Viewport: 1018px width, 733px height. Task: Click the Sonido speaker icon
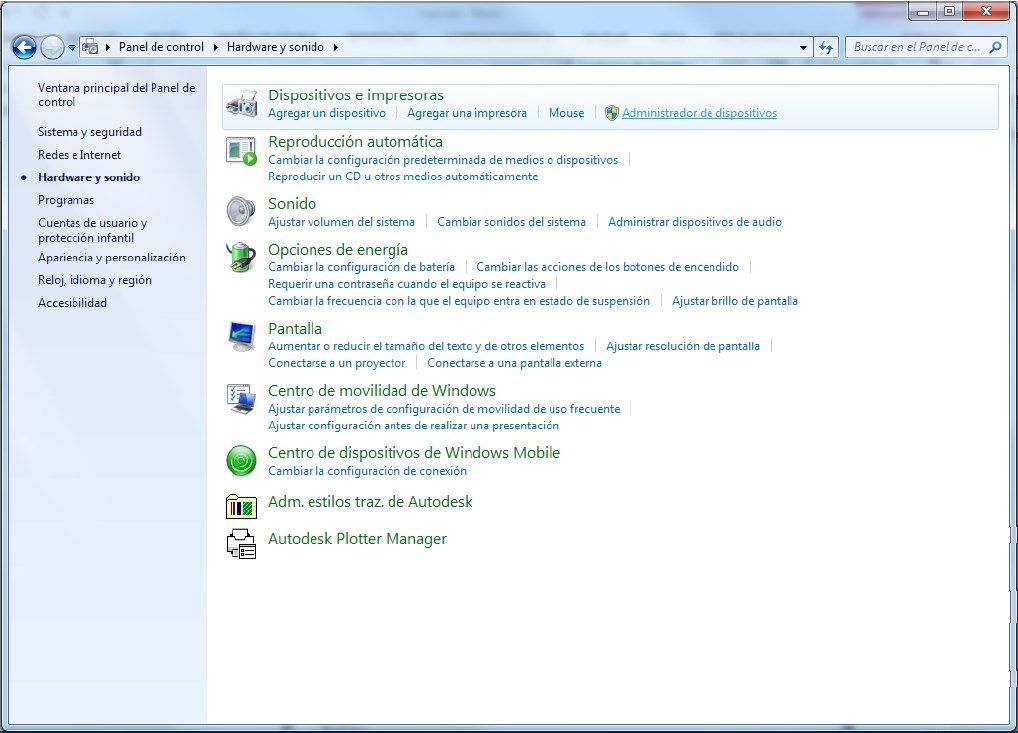point(242,212)
